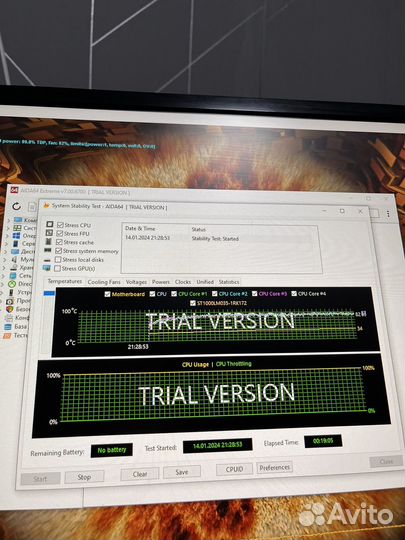Click the database icon beside База in tree

click(x=8, y=326)
